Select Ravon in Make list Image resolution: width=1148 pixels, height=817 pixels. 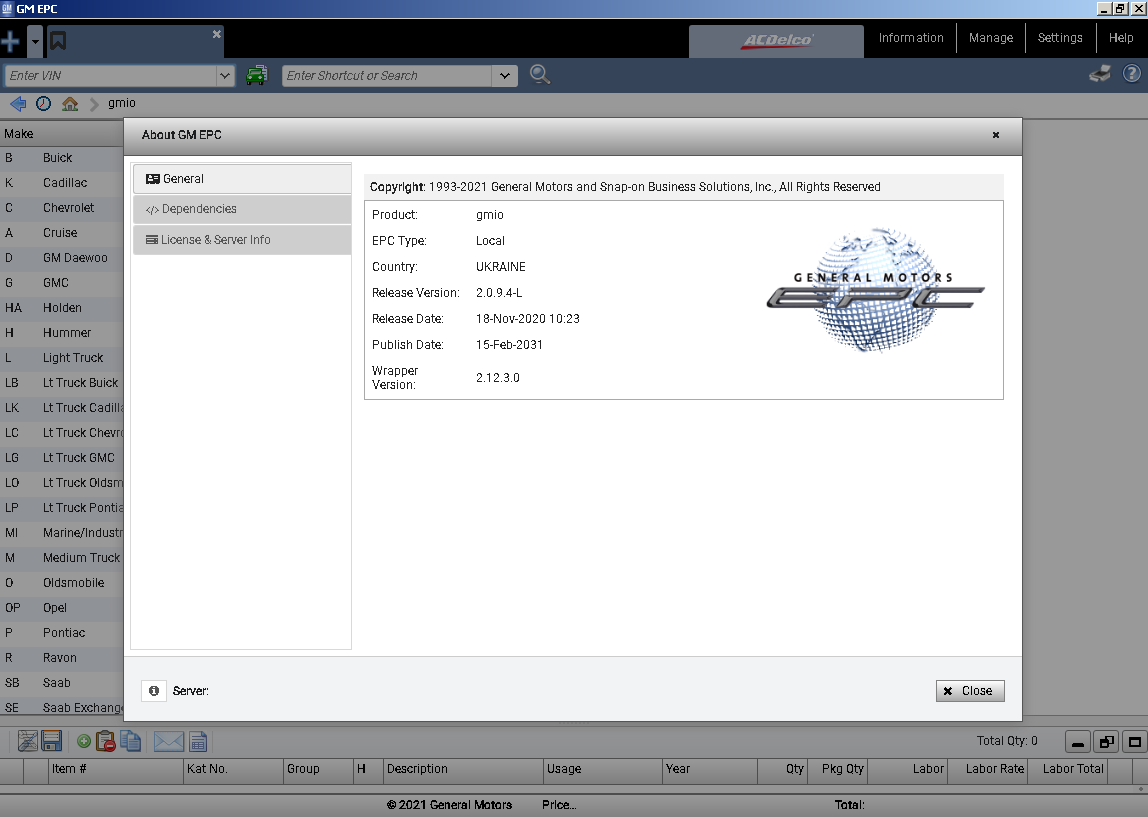[x=62, y=657]
